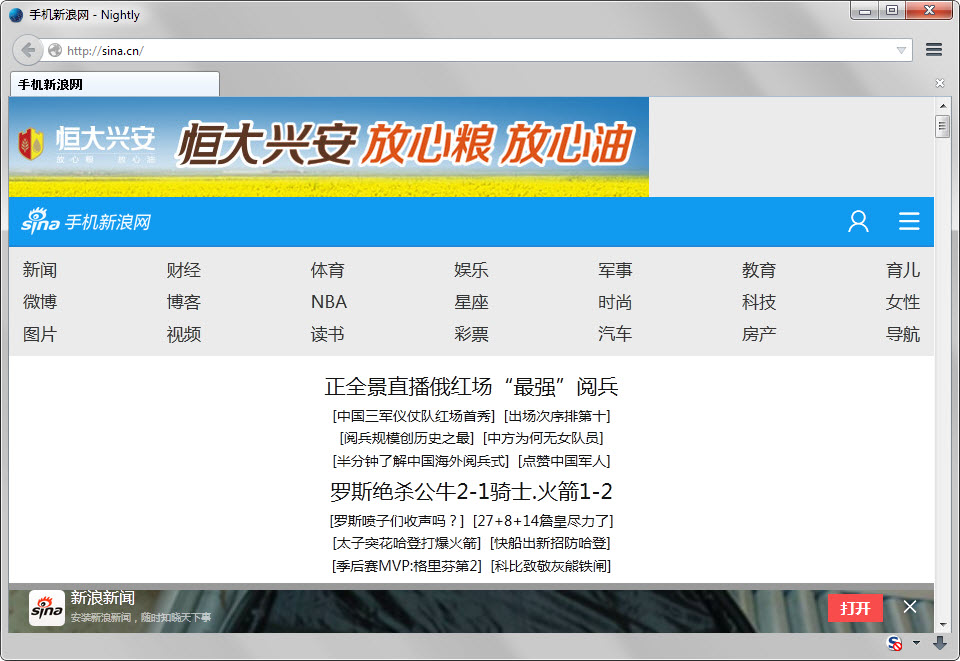The image size is (960, 661).
Task: Go to 博客
Action: pos(184,302)
